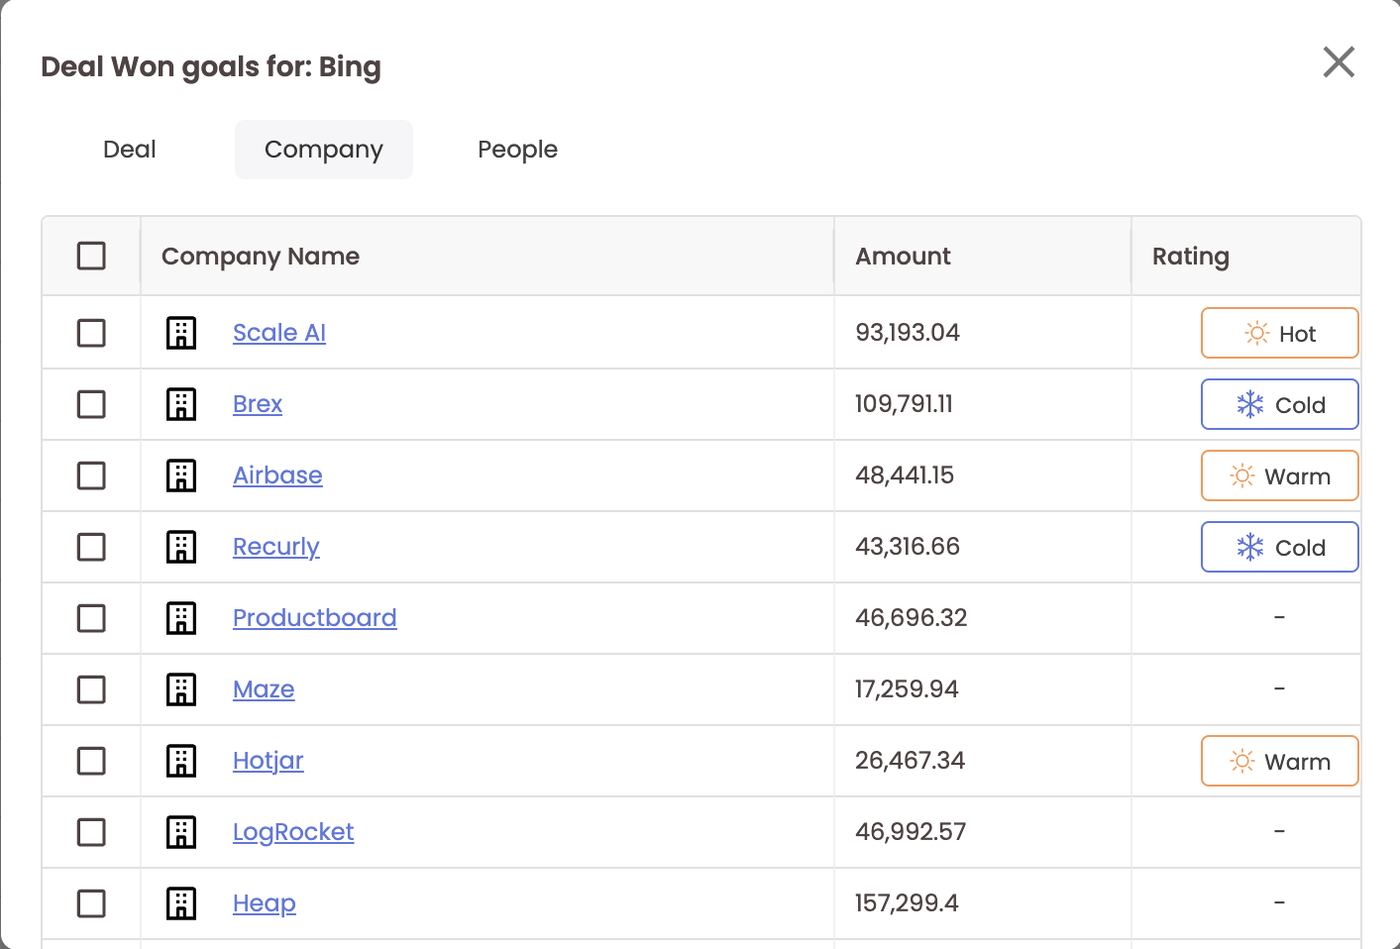
Task: Go to the Productboard company page
Action: (314, 618)
